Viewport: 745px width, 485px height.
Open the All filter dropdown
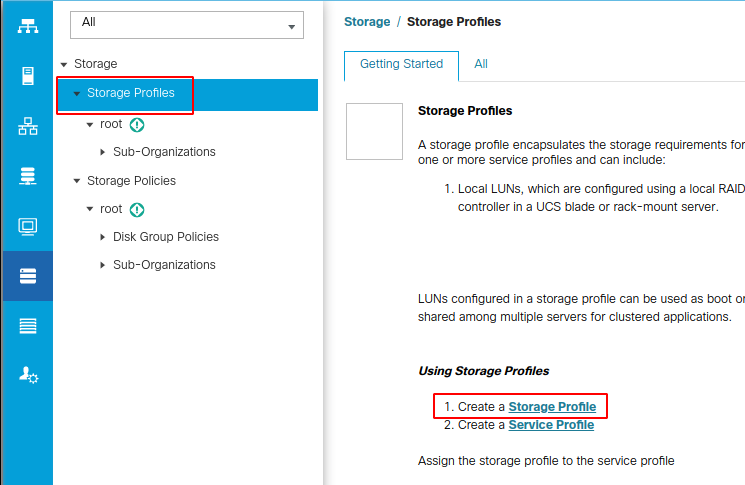[187, 25]
